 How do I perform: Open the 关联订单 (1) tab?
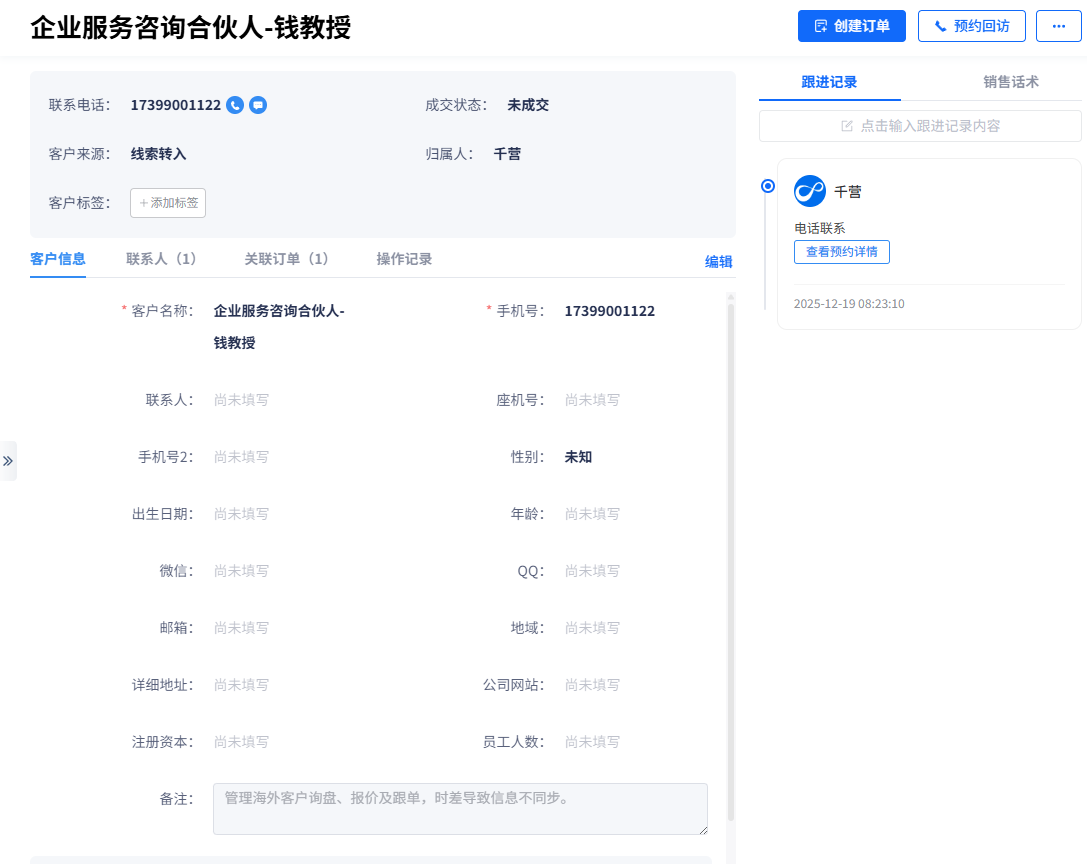pyautogui.click(x=286, y=259)
